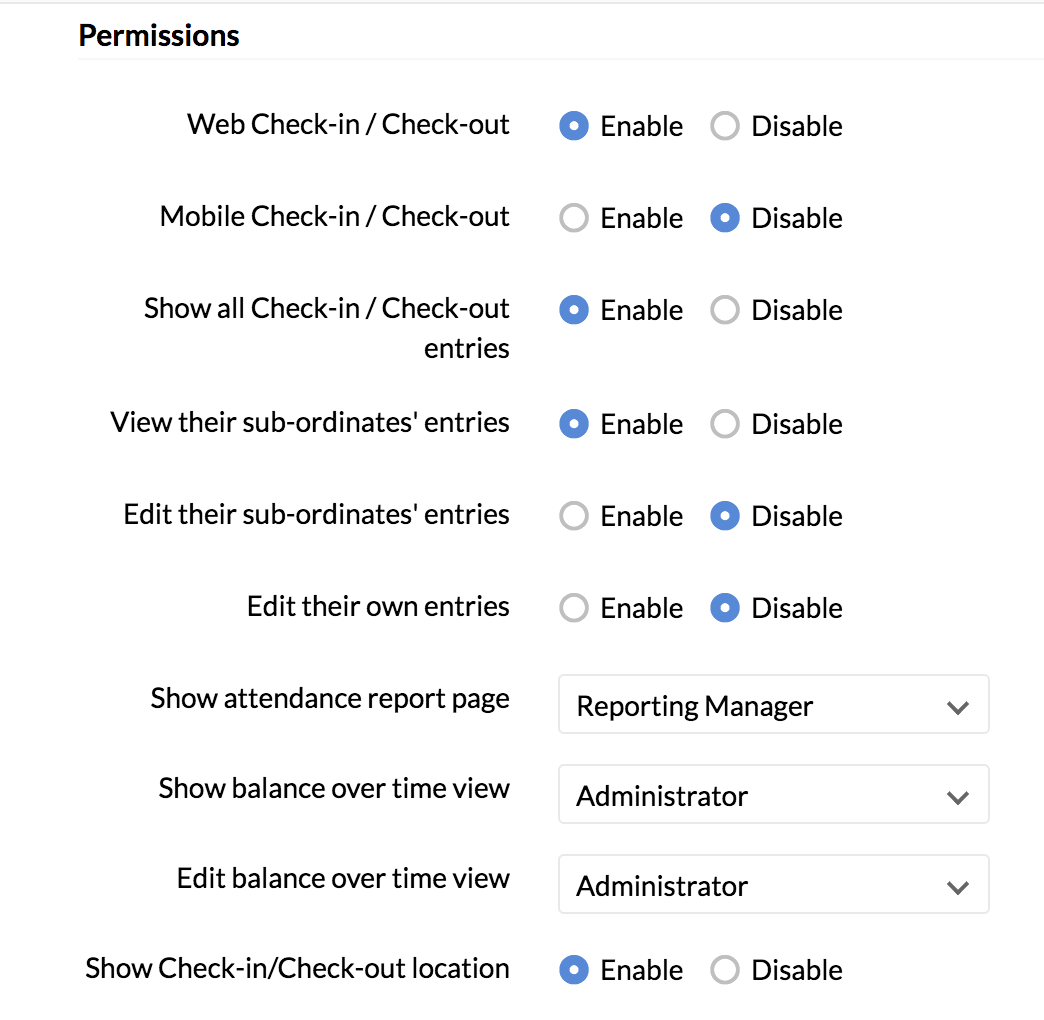
Task: Disable Web Check-in / Check-out
Action: [x=725, y=126]
